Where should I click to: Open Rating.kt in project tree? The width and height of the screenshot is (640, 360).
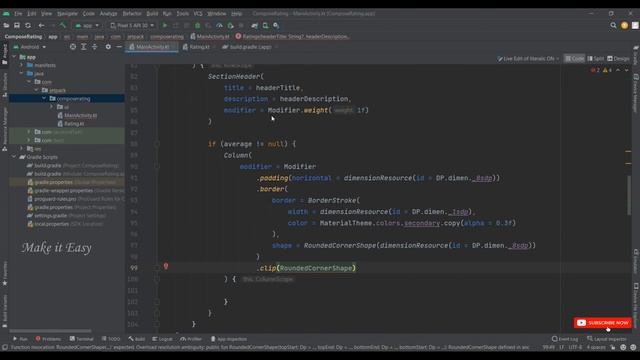pyautogui.click(x=71, y=124)
